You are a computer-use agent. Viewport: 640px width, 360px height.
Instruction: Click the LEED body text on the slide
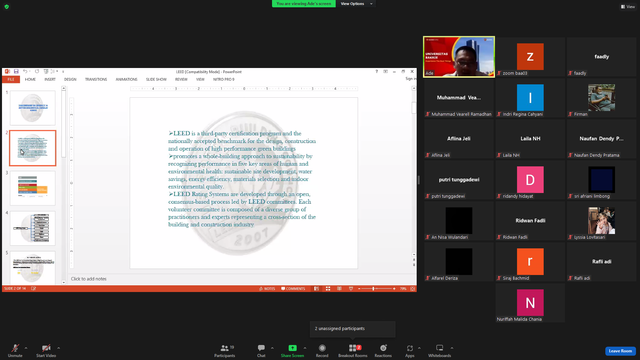[242, 179]
